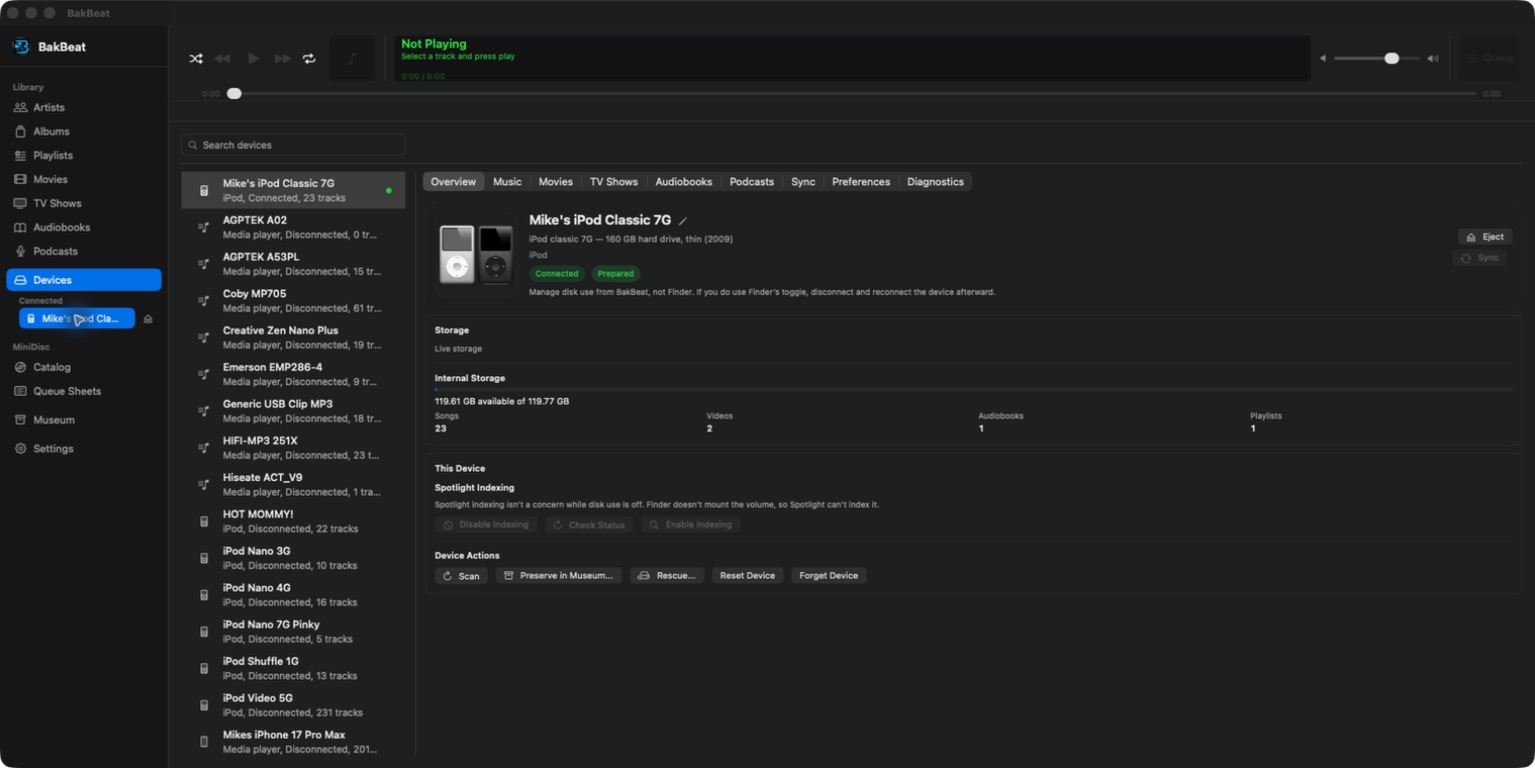The image size is (1535, 768).
Task: Select iPod Nano 3G device
Action: pos(293,558)
